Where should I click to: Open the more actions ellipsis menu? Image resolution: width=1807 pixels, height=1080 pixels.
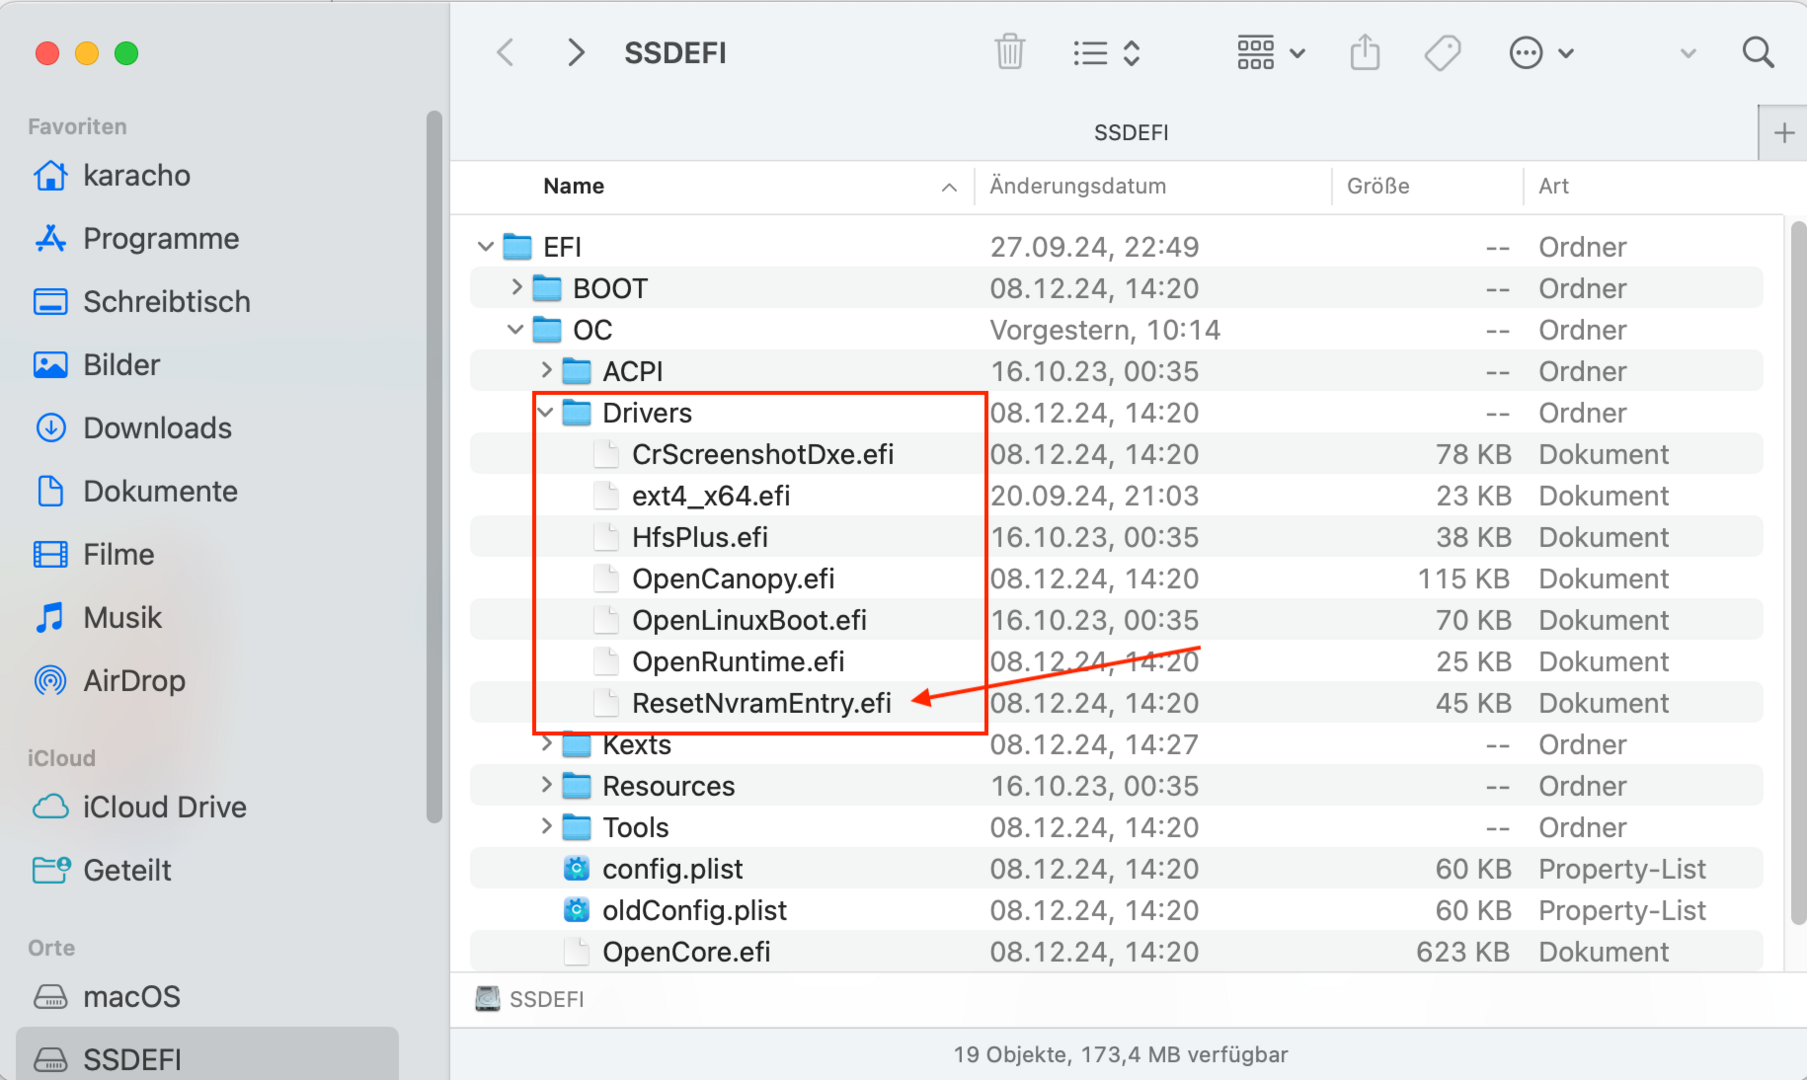click(x=1541, y=53)
